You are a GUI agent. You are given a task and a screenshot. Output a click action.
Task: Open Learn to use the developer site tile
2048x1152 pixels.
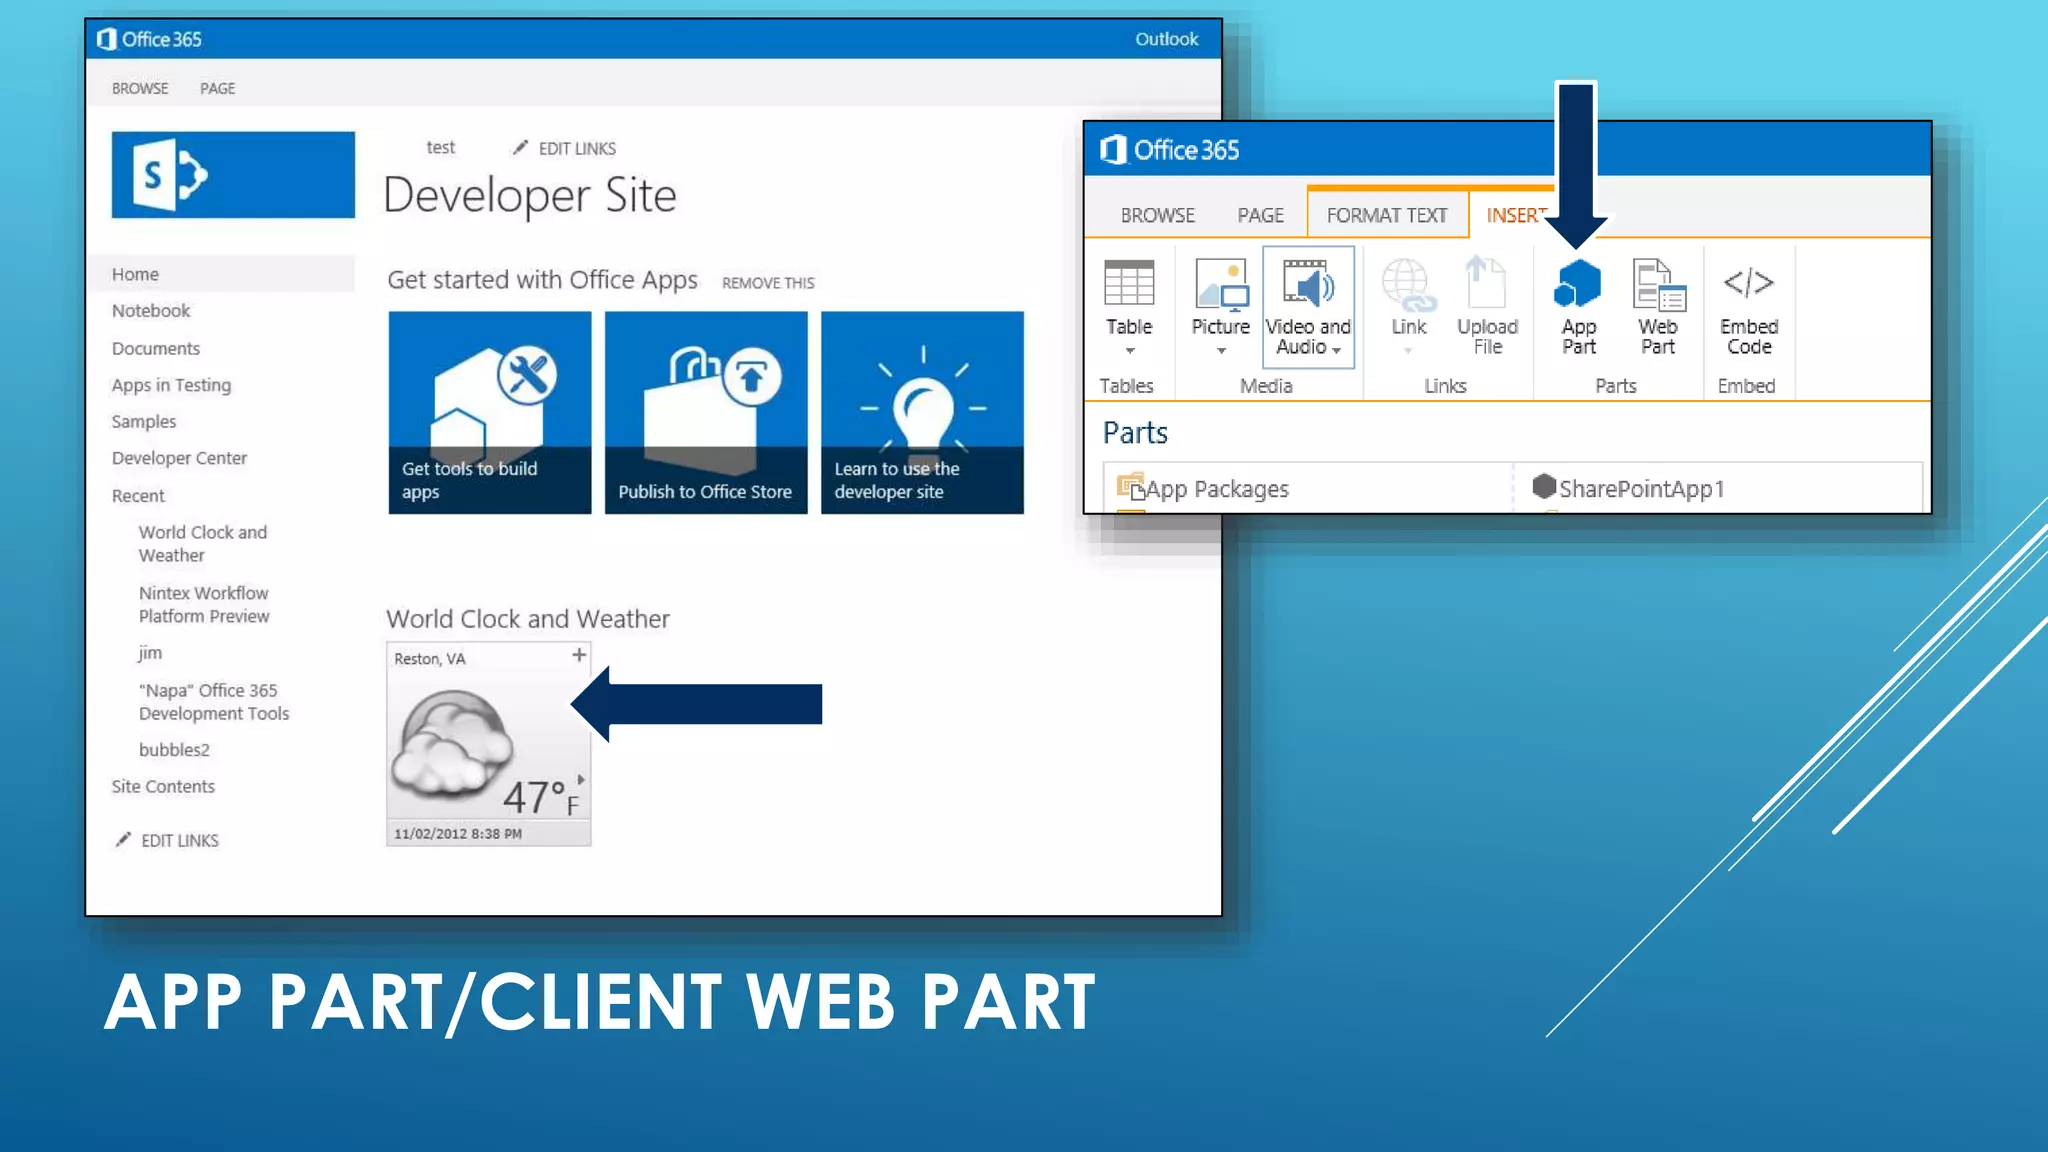[x=922, y=412]
